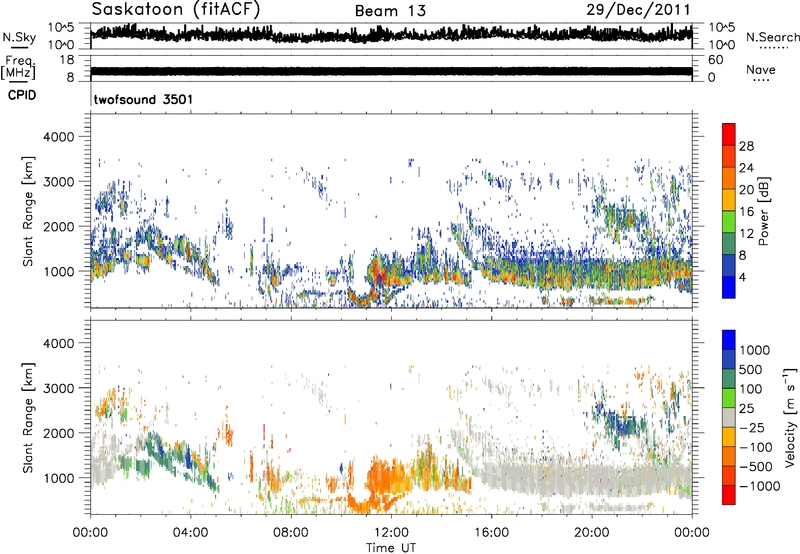Click the 'N.Sky' legend label
Screen dimensions: 800x554
19,37
